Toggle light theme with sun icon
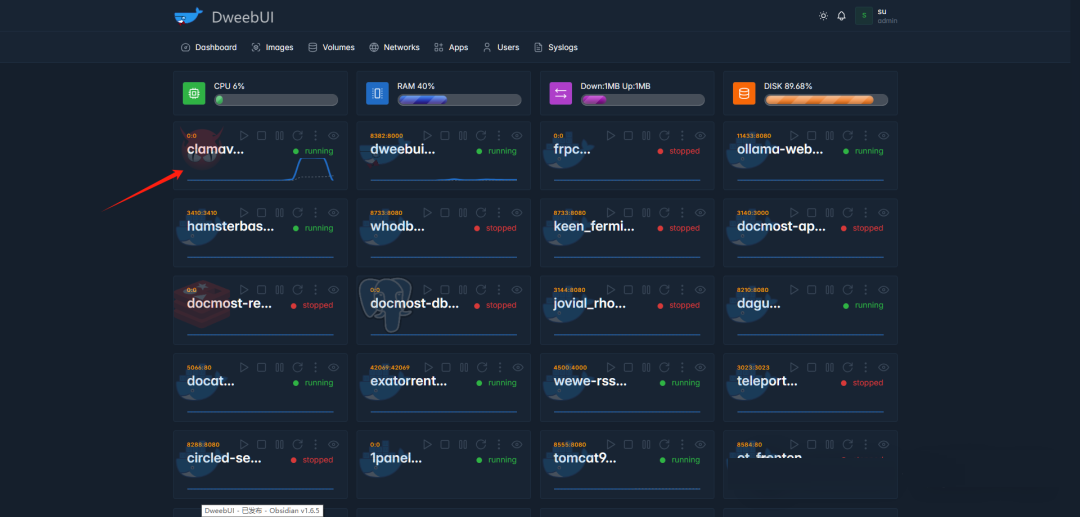The image size is (1080, 517). [x=823, y=16]
